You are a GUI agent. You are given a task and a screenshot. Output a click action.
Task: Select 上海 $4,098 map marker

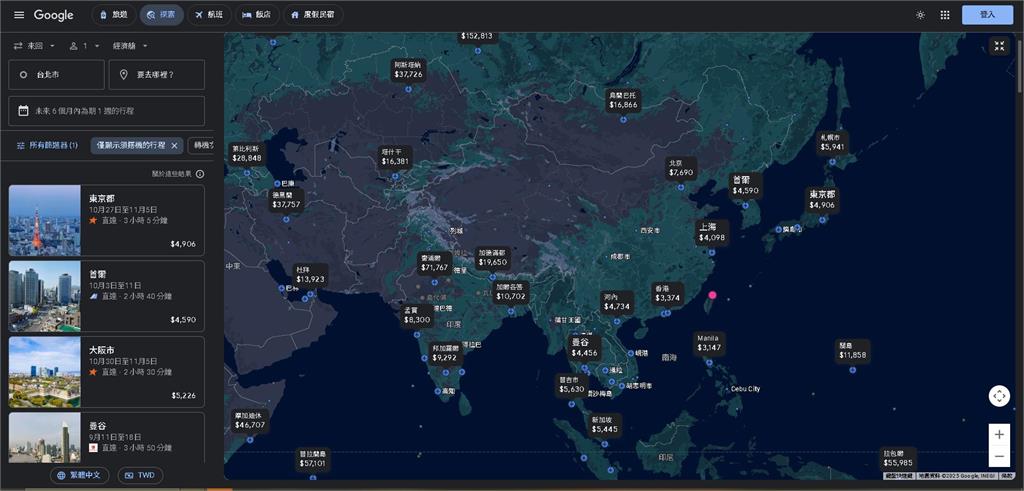[x=712, y=232]
